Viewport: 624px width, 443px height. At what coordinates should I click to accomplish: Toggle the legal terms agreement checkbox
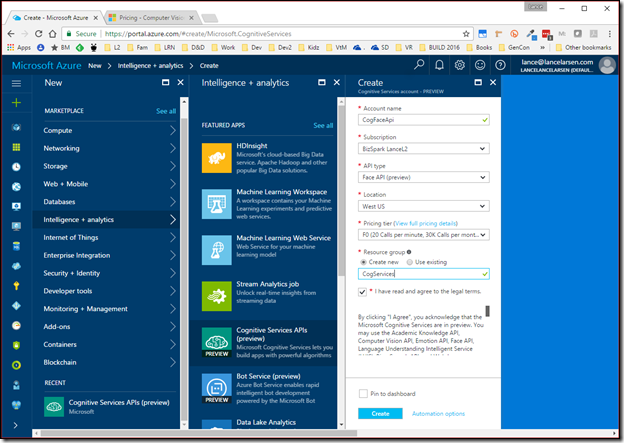362,292
